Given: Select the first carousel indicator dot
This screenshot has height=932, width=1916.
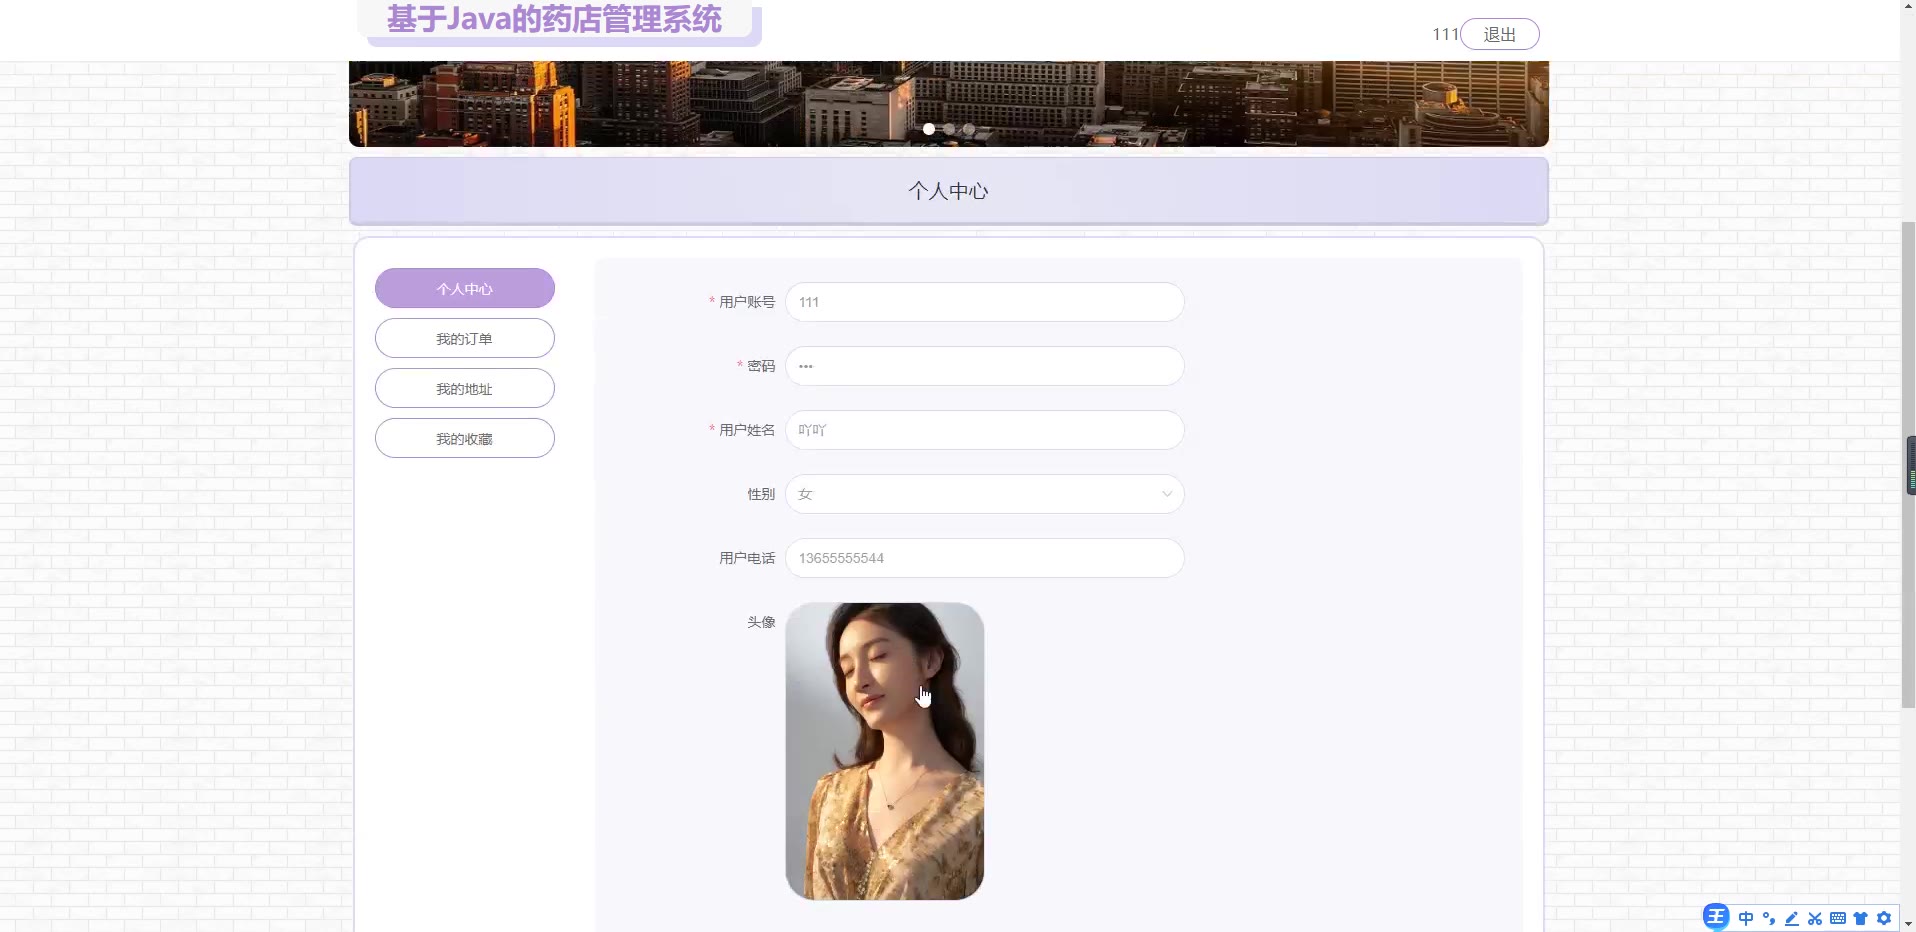Looking at the screenshot, I should [929, 129].
